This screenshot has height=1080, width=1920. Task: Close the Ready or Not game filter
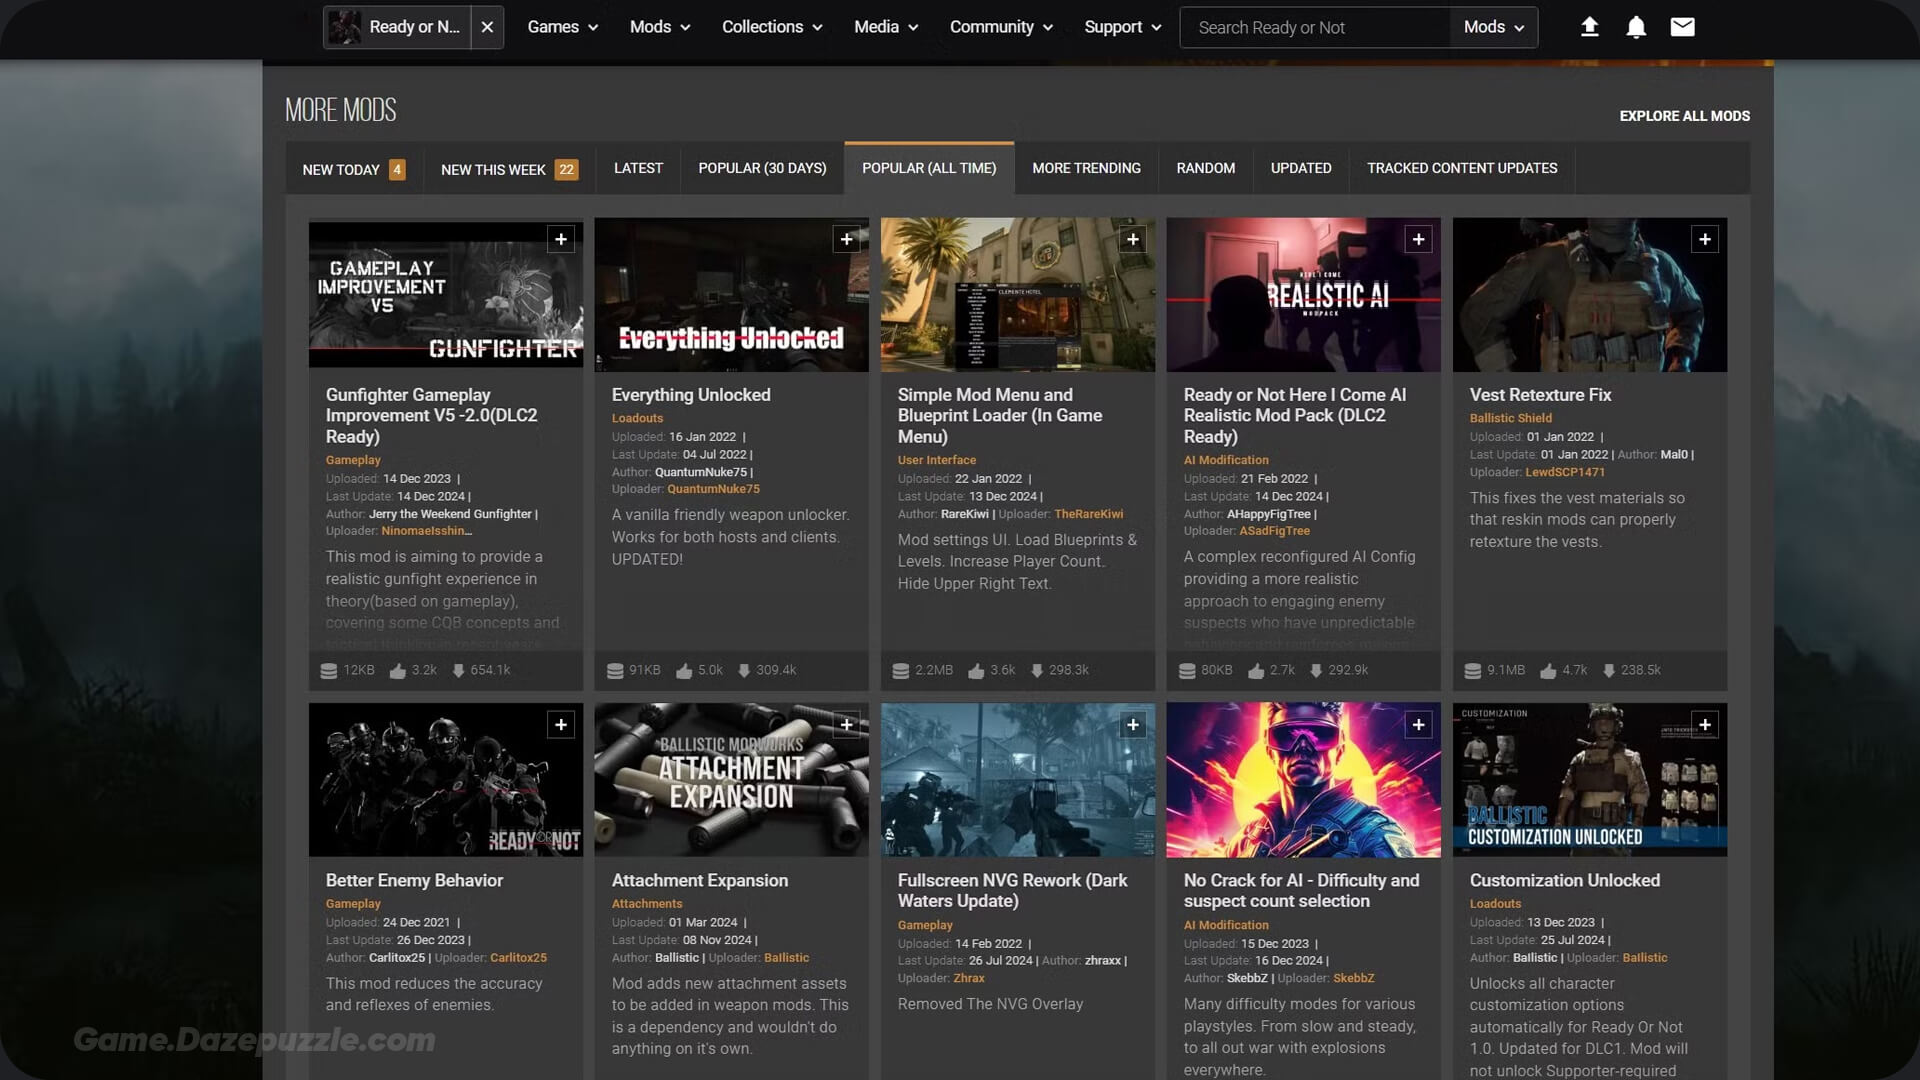487,27
